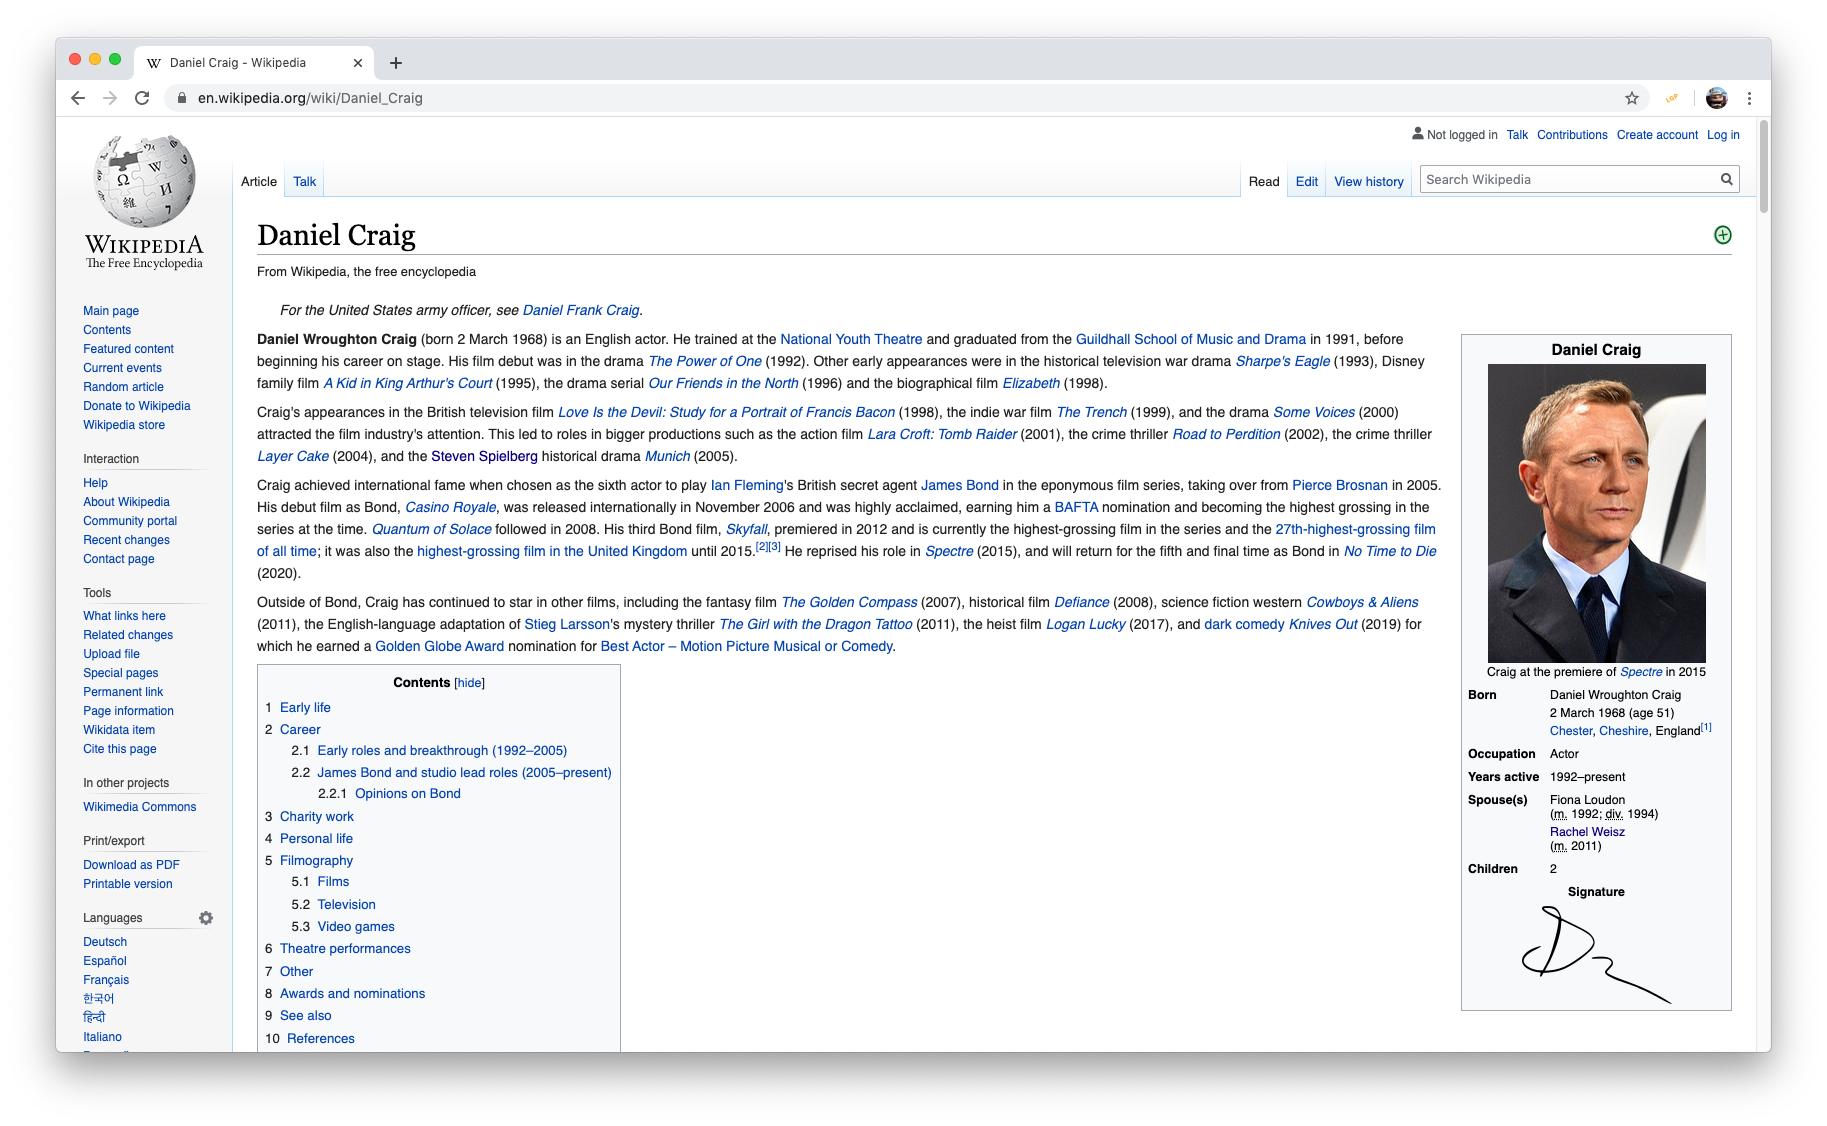
Task: Switch language to Français
Action: [x=106, y=980]
